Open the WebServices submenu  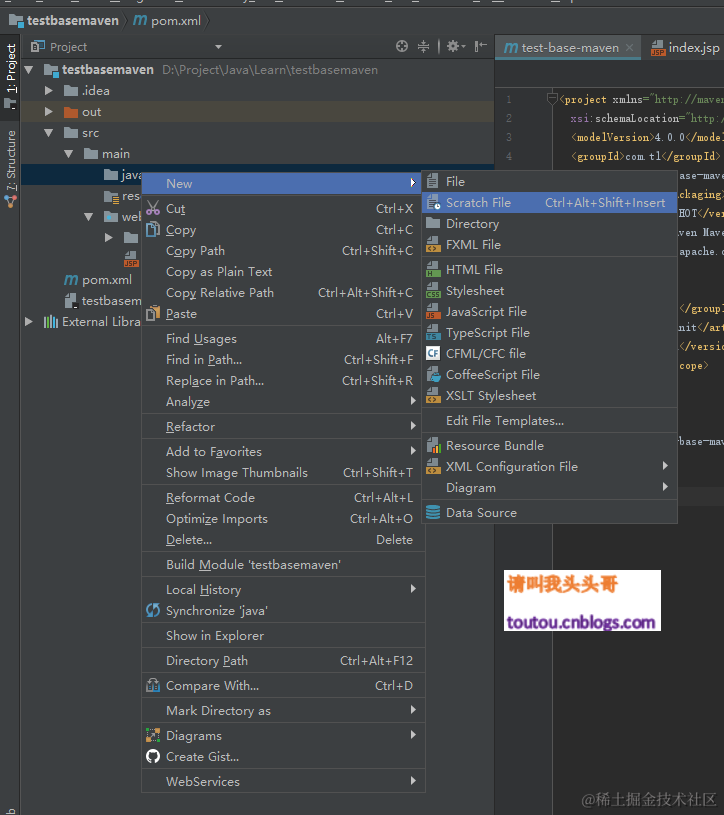point(283,781)
